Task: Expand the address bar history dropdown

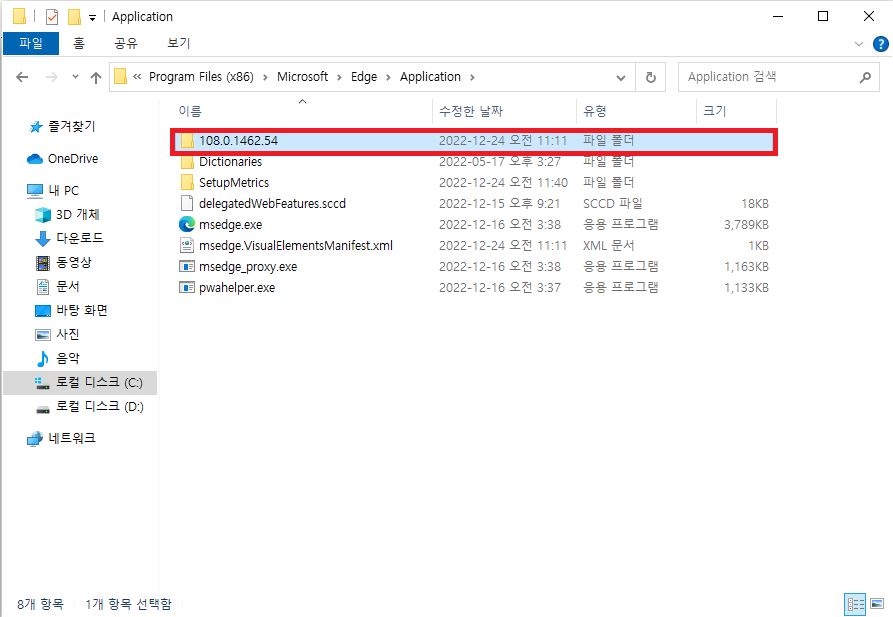Action: pyautogui.click(x=621, y=76)
